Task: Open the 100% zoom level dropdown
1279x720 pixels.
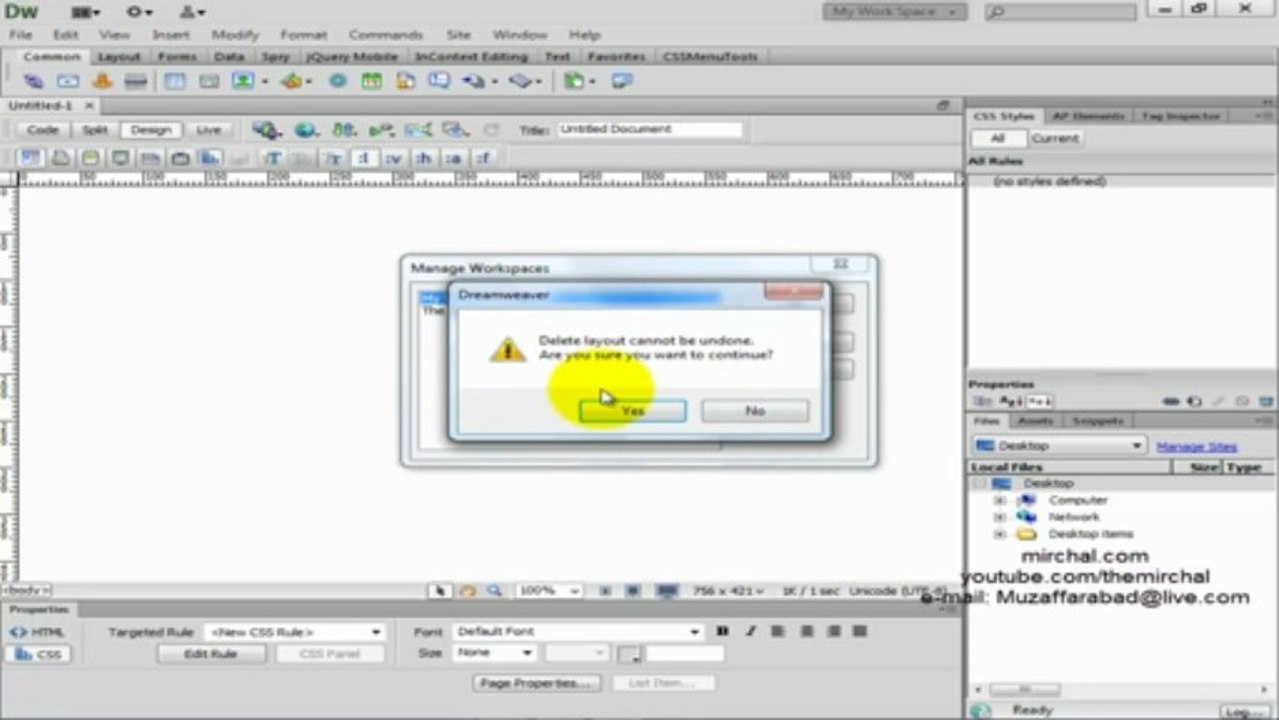Action: 547,591
